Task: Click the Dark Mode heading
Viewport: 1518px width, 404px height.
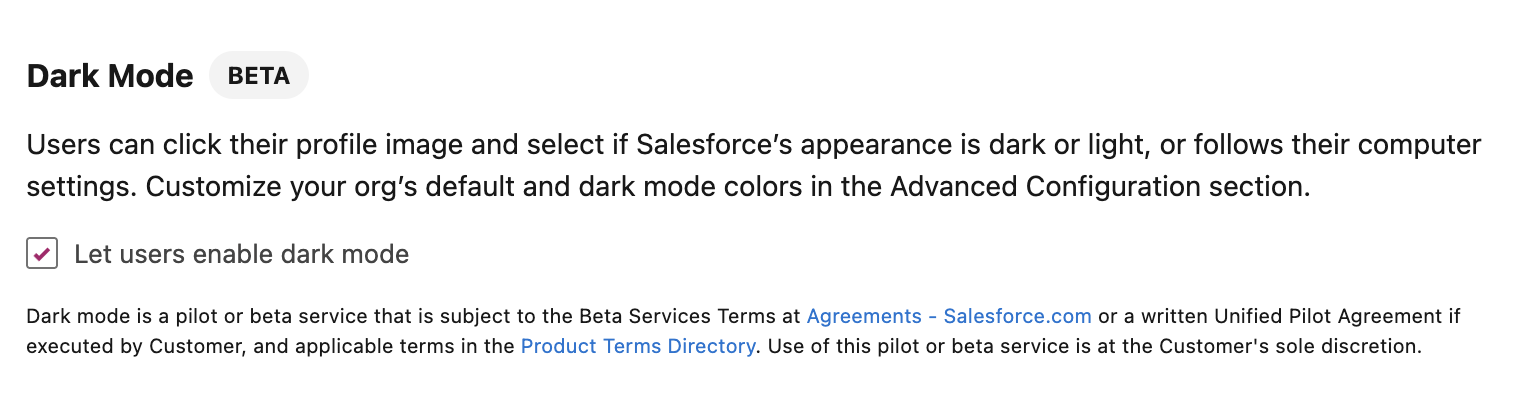Action: click(110, 76)
